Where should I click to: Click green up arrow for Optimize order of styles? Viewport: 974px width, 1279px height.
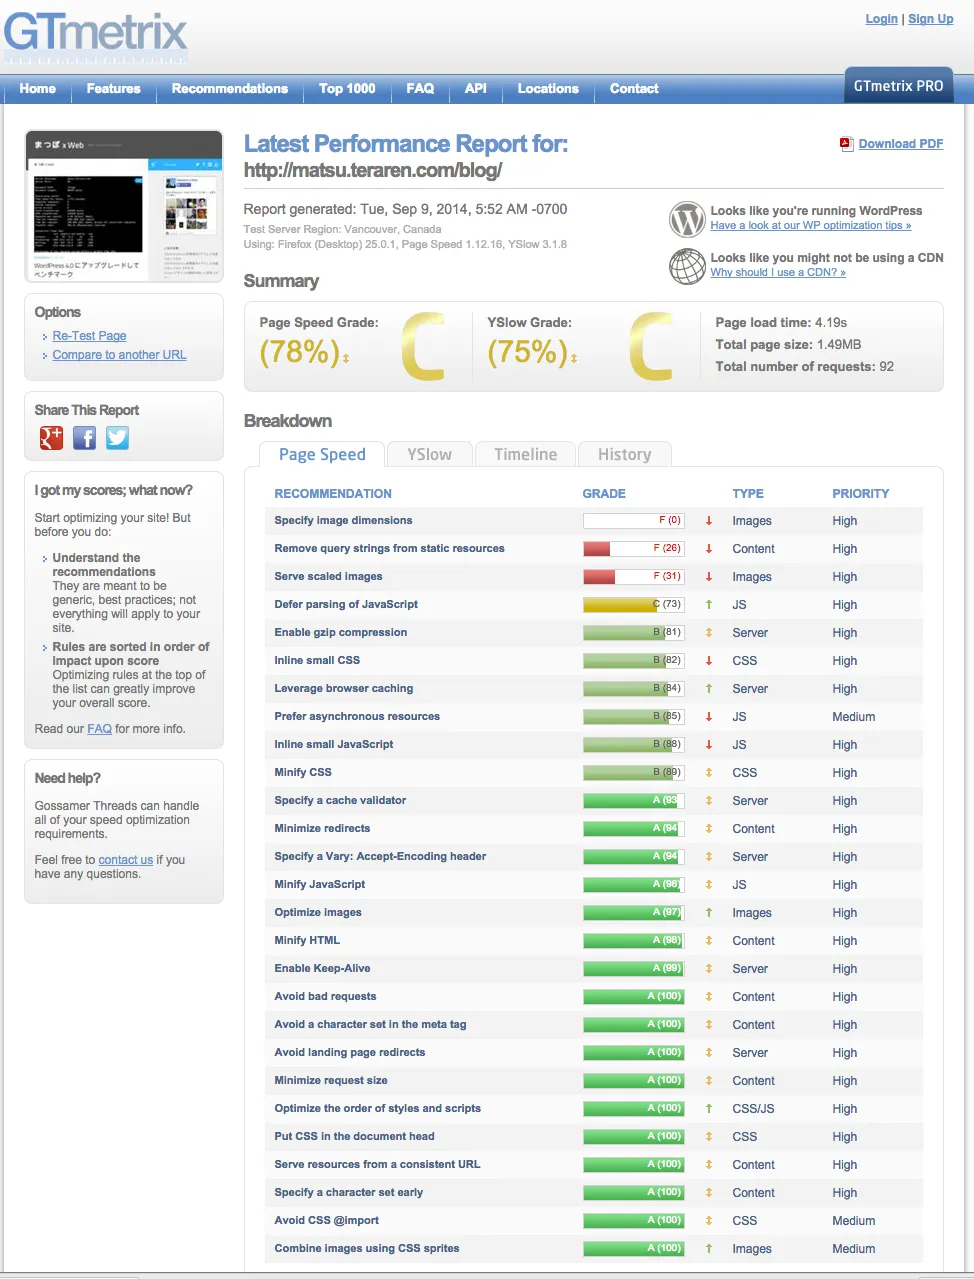709,1109
